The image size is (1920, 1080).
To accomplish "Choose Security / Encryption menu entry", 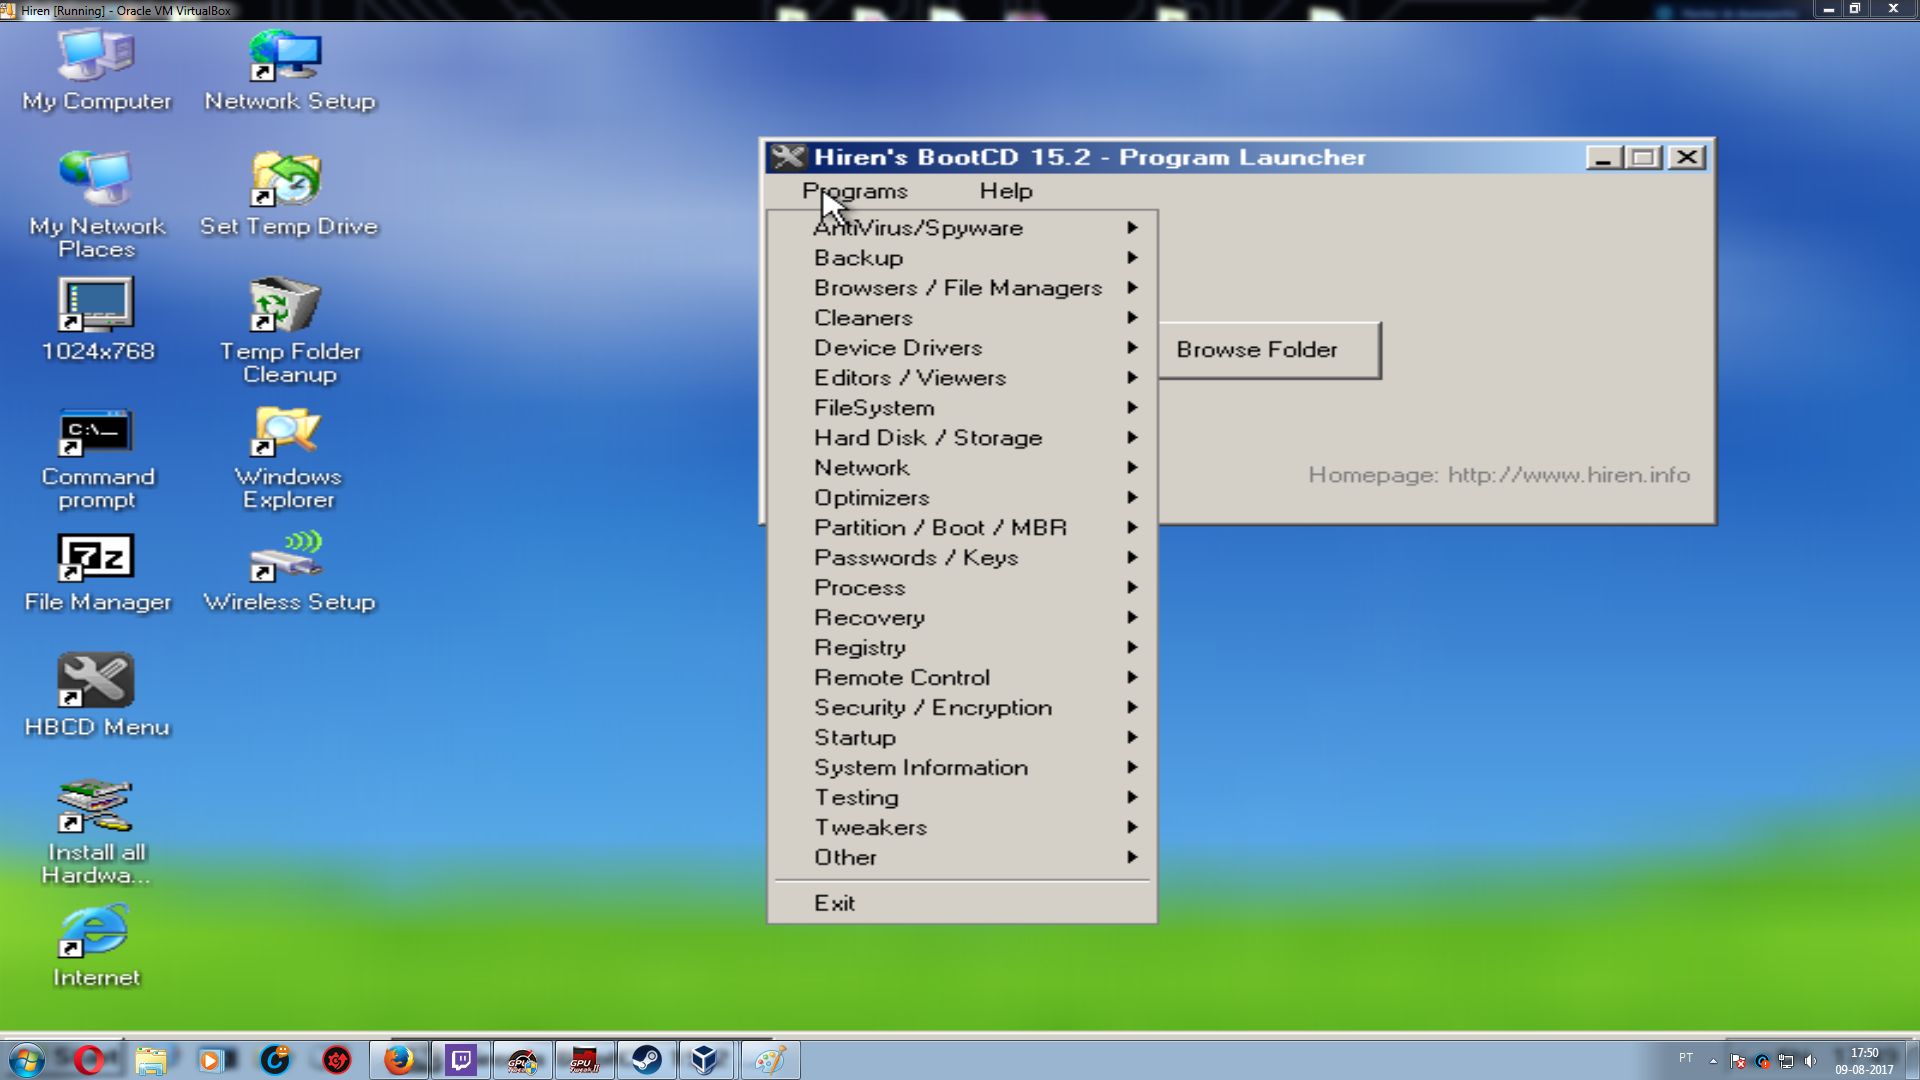I will [962, 708].
